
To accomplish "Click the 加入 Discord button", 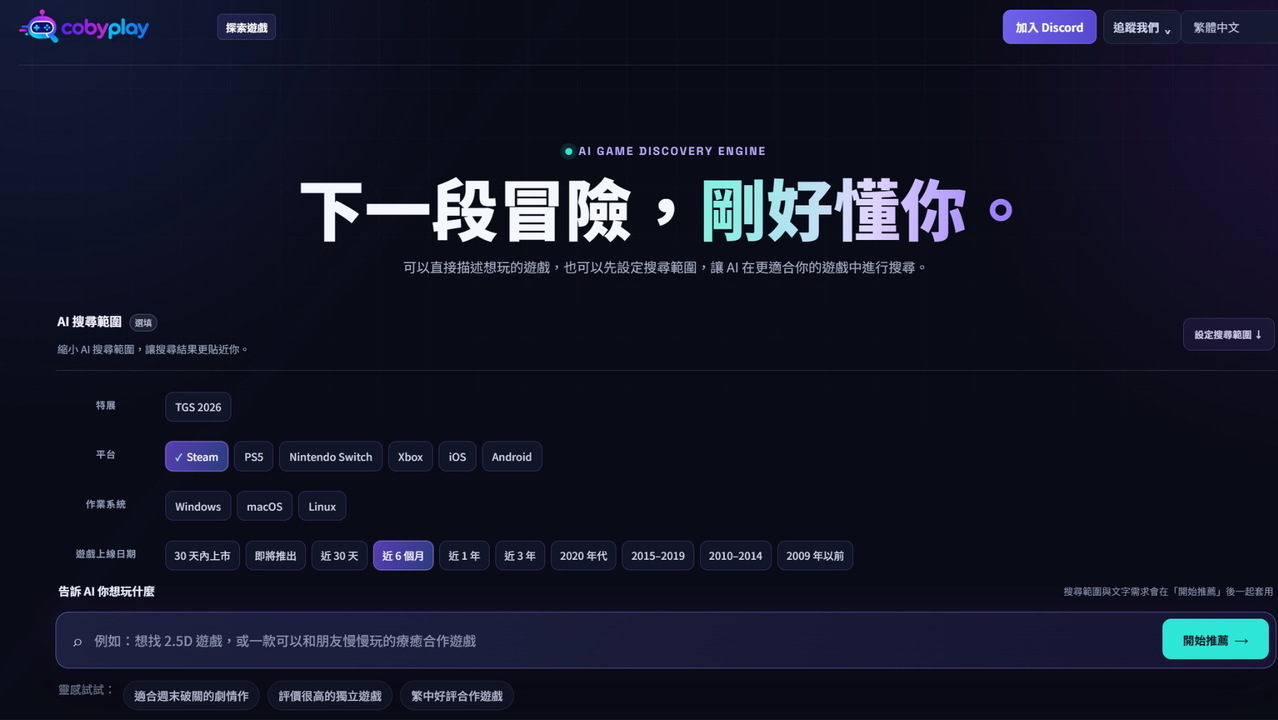I will (1049, 27).
